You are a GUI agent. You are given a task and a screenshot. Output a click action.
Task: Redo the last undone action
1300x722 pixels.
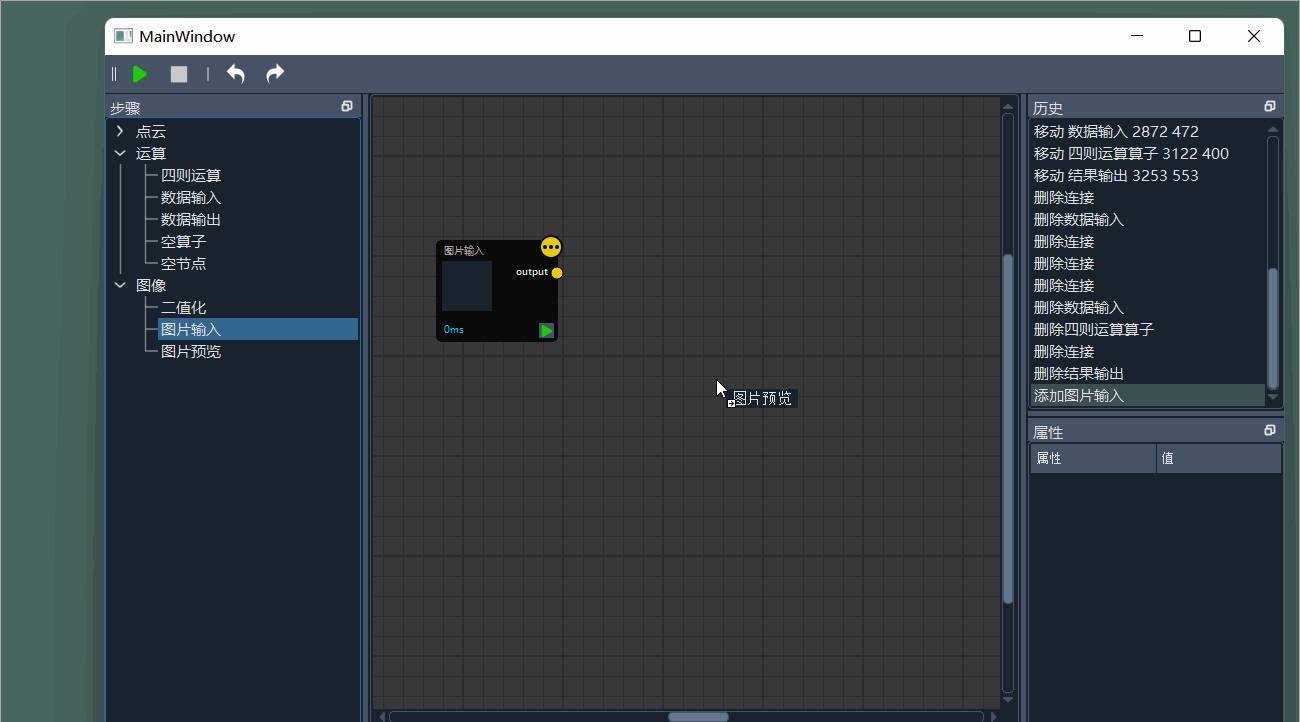pyautogui.click(x=275, y=74)
